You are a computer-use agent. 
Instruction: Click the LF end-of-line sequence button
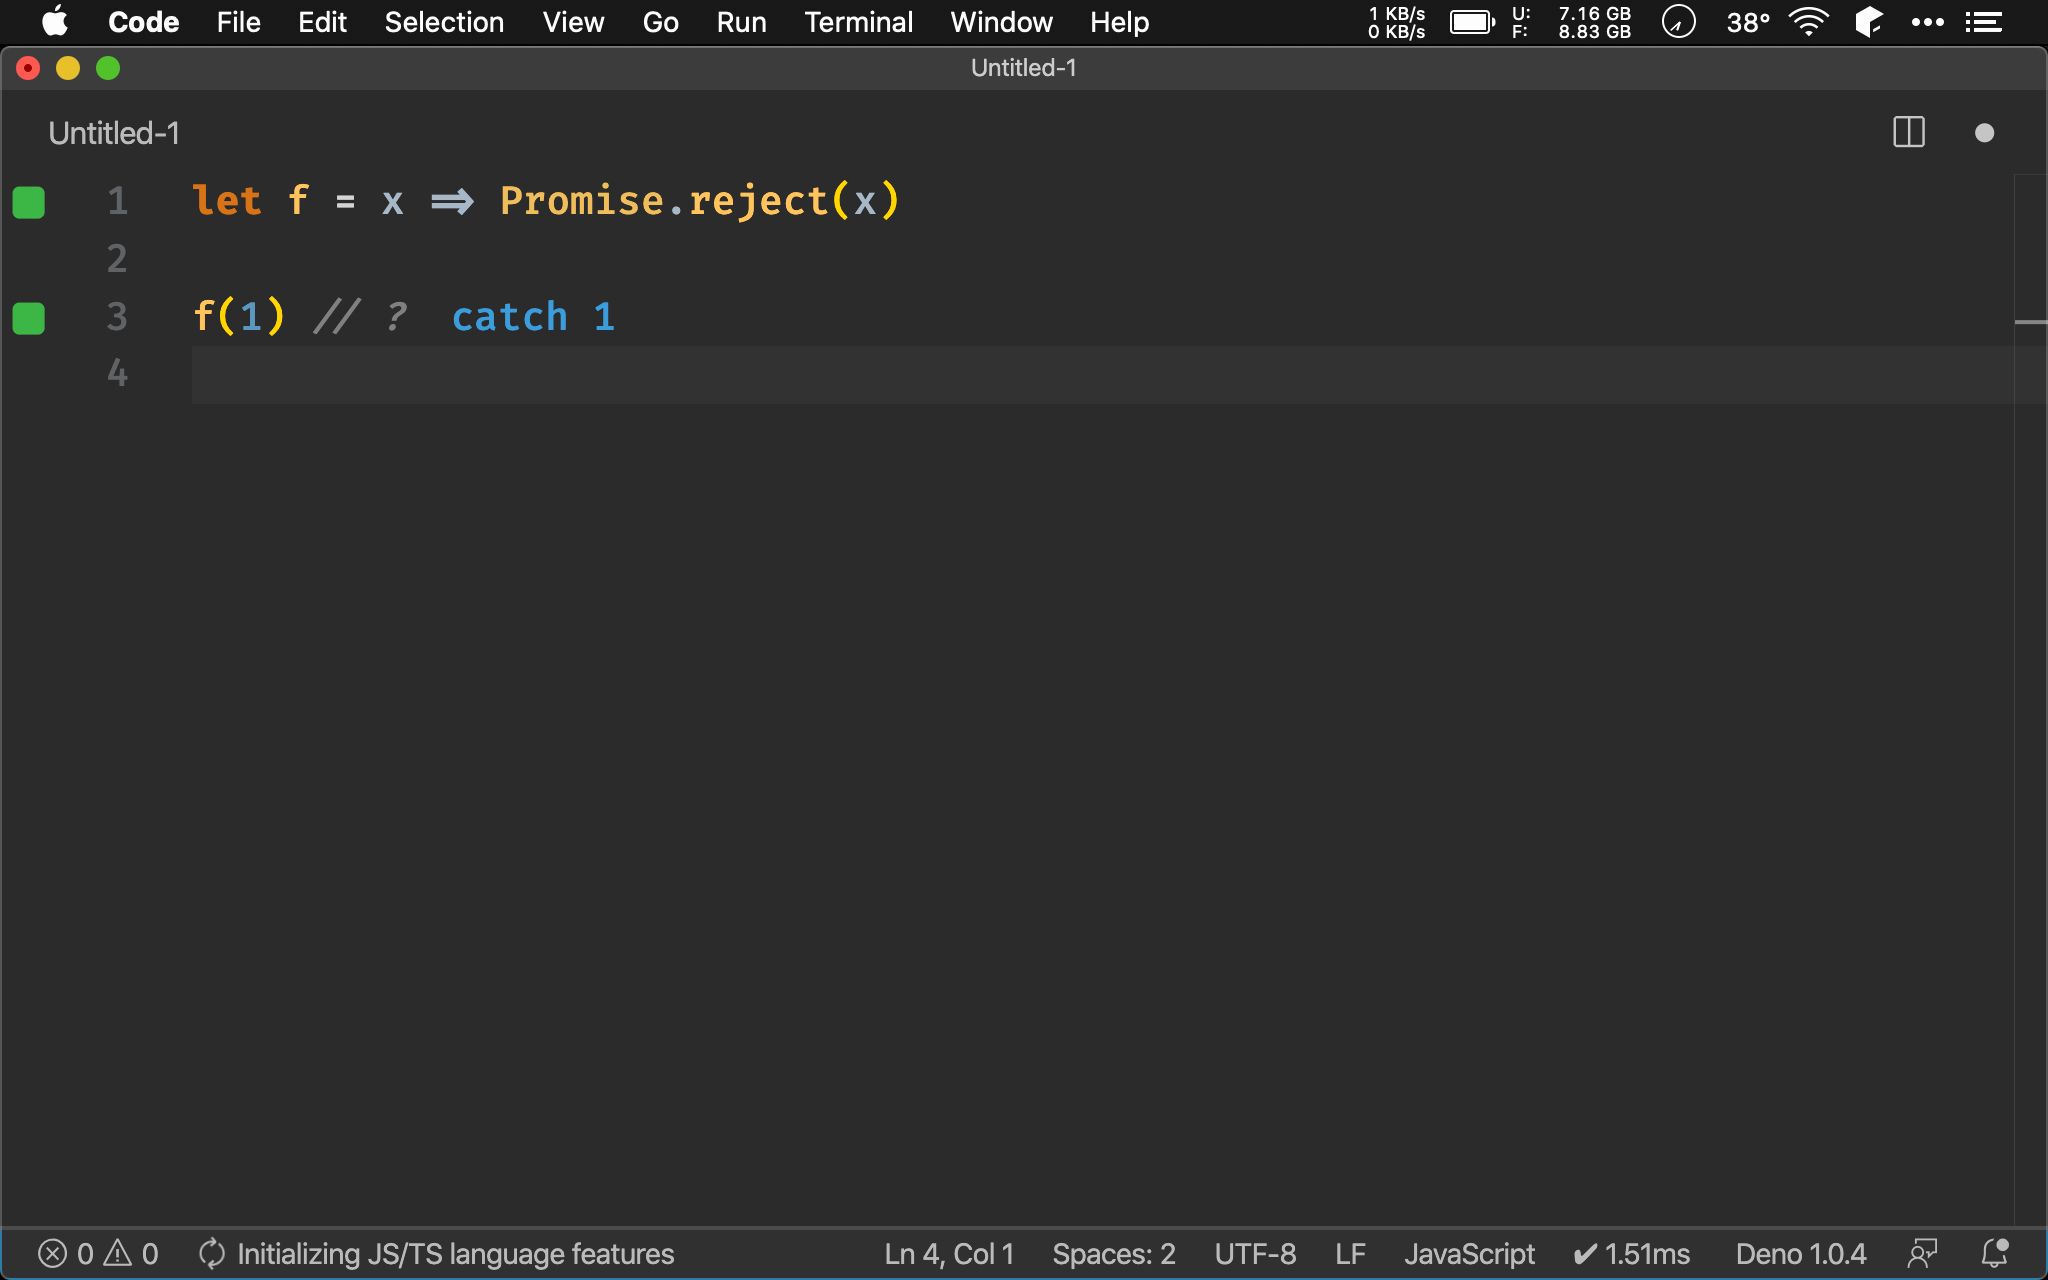click(x=1349, y=1253)
